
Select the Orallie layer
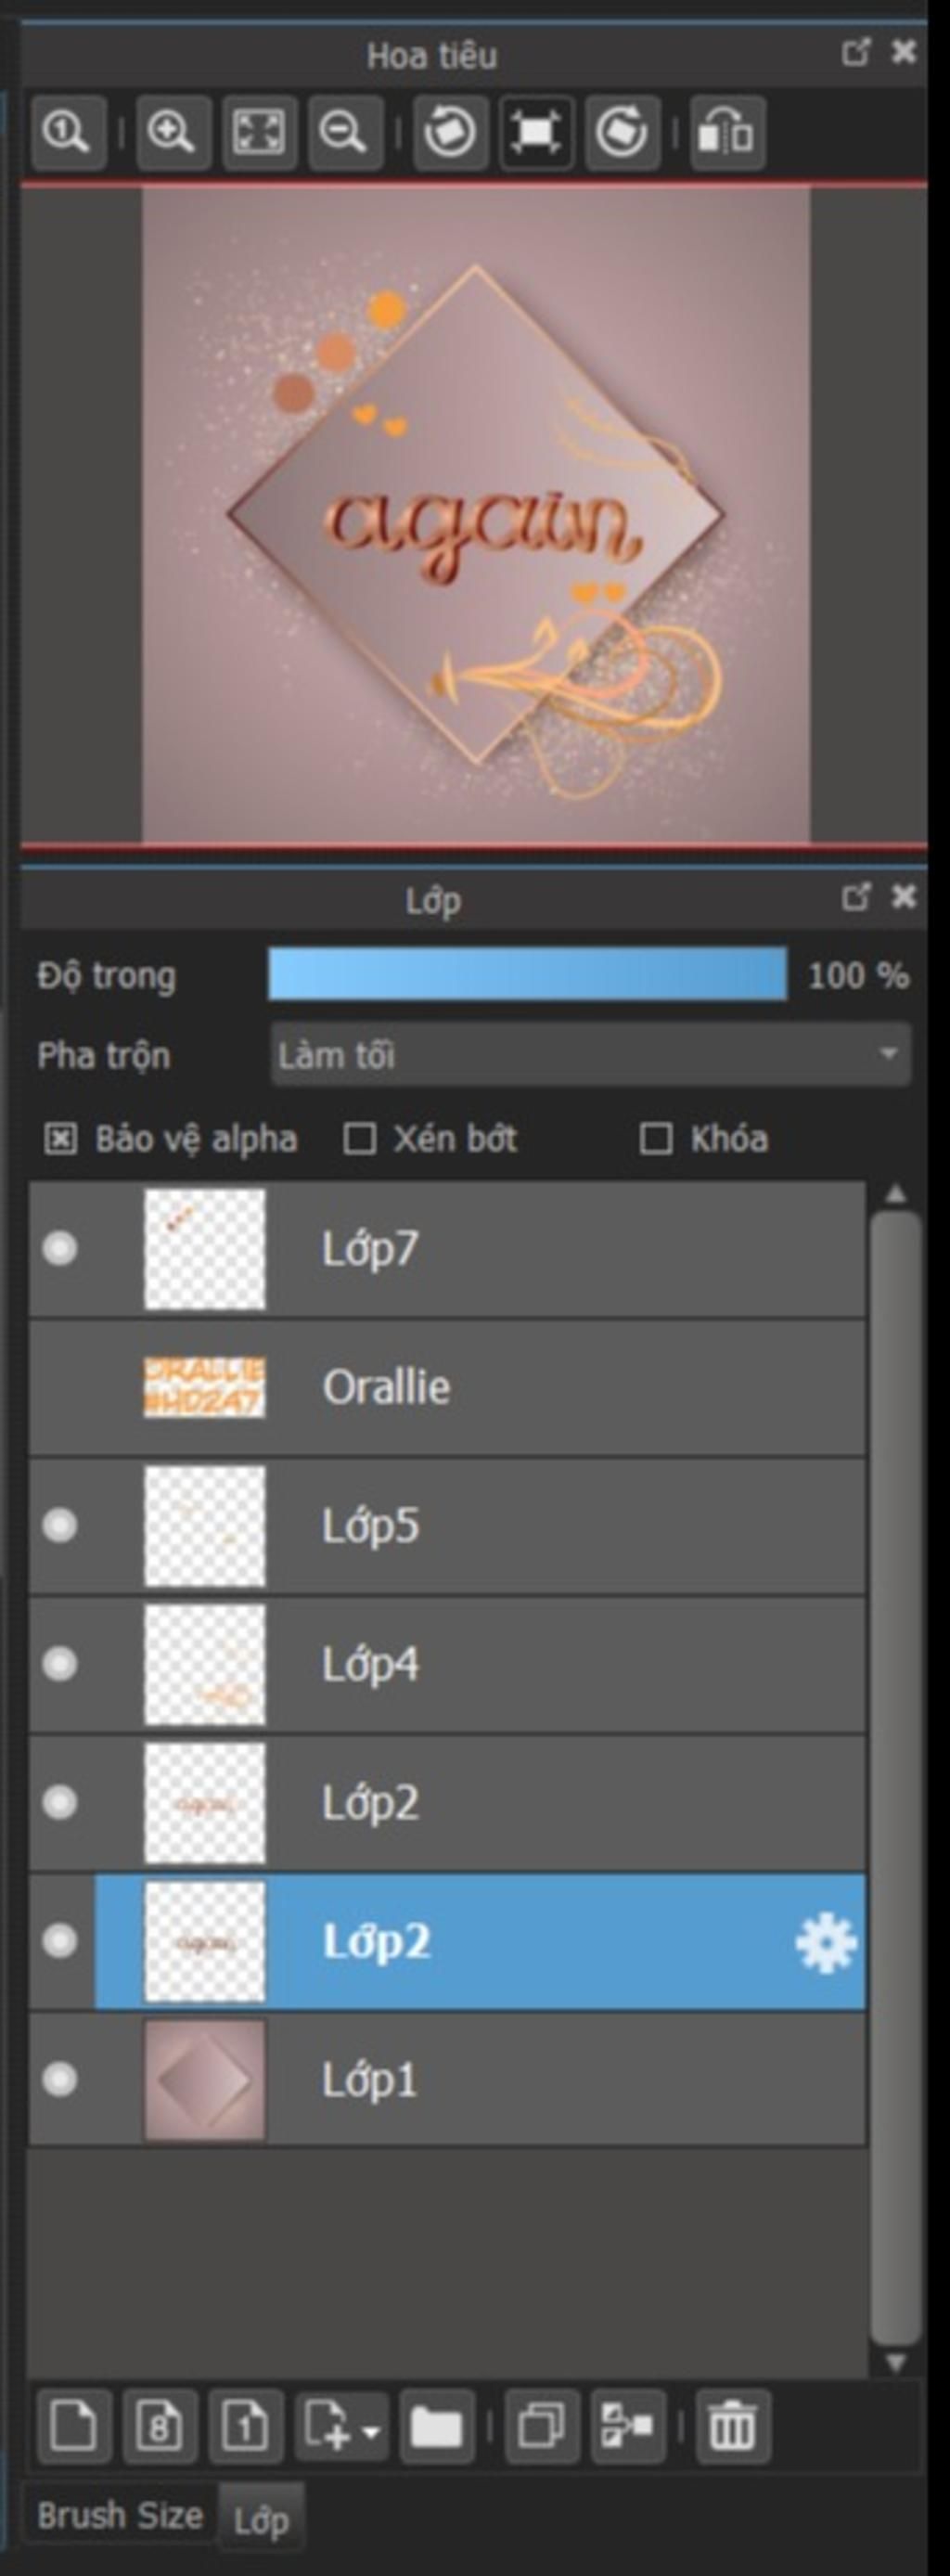[x=447, y=1387]
